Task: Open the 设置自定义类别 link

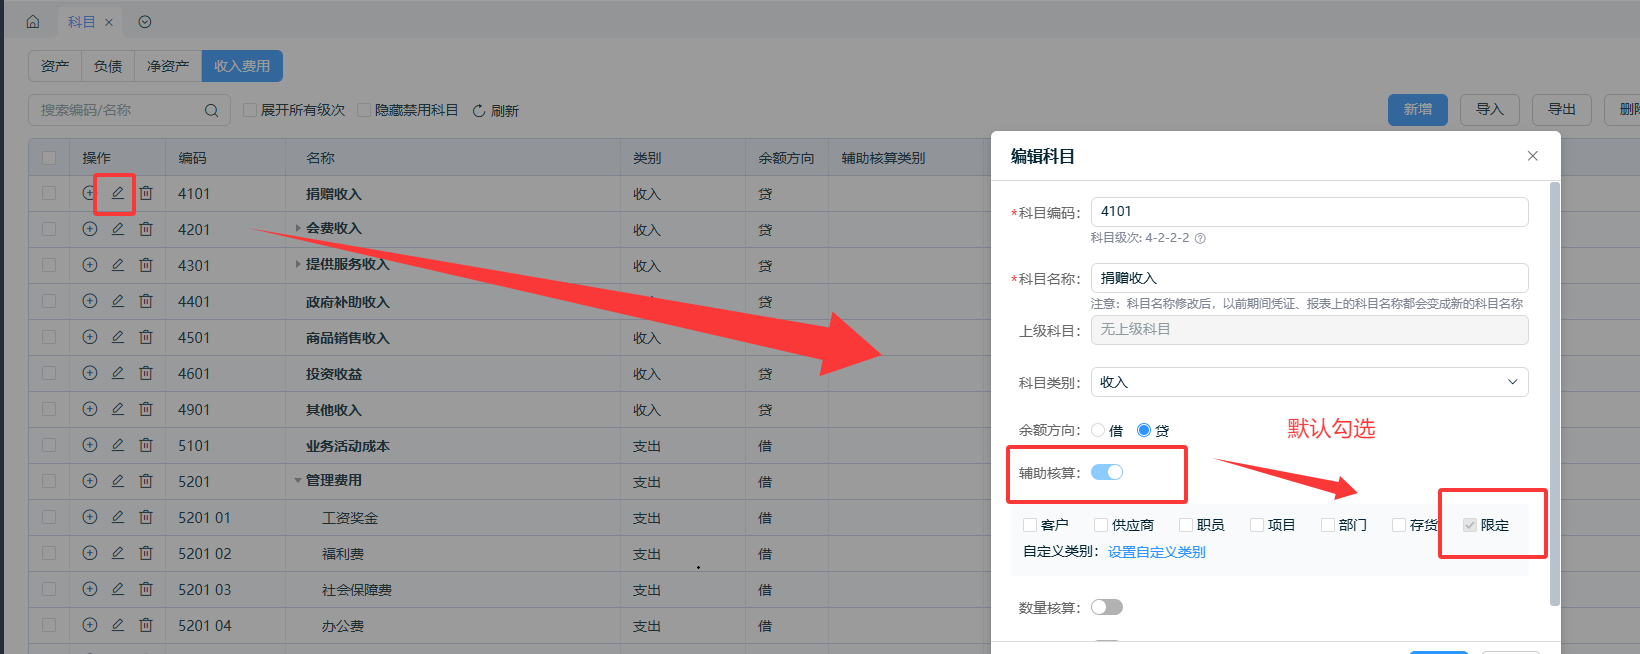Action: tap(1156, 552)
